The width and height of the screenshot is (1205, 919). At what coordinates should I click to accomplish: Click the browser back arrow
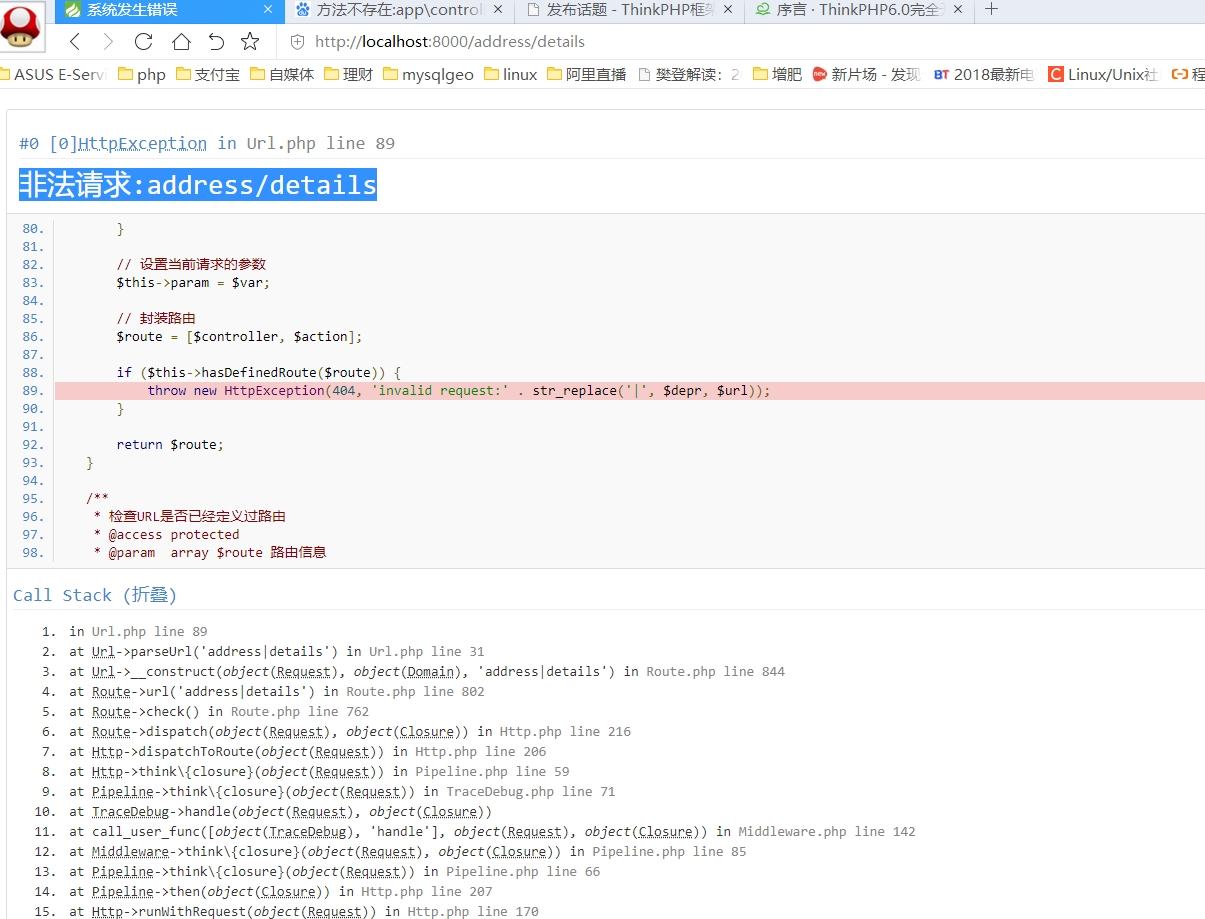[x=75, y=42]
